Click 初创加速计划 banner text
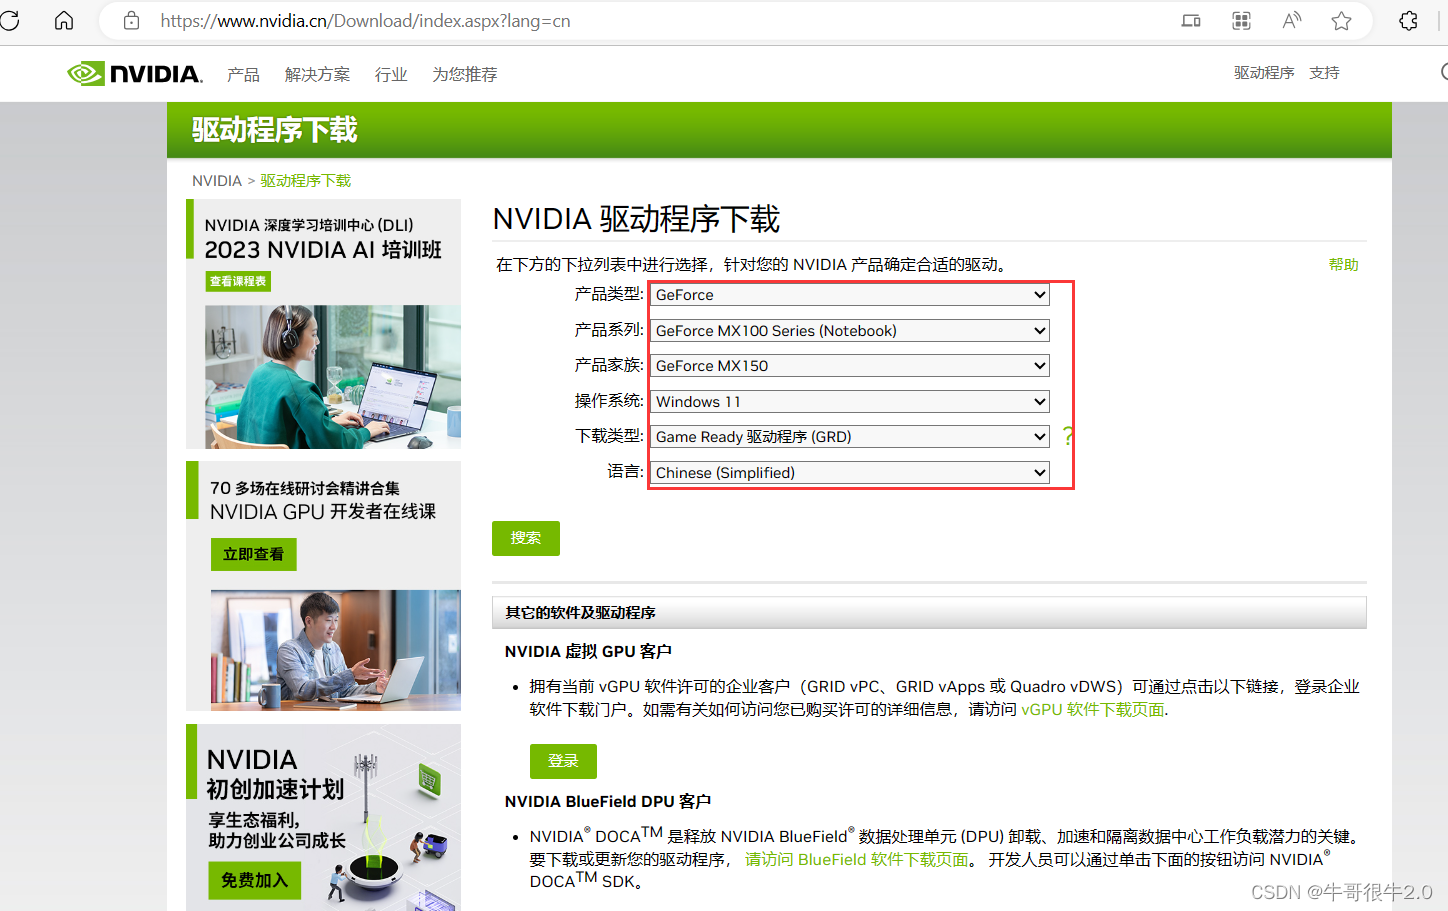The height and width of the screenshot is (911, 1448). (x=275, y=790)
